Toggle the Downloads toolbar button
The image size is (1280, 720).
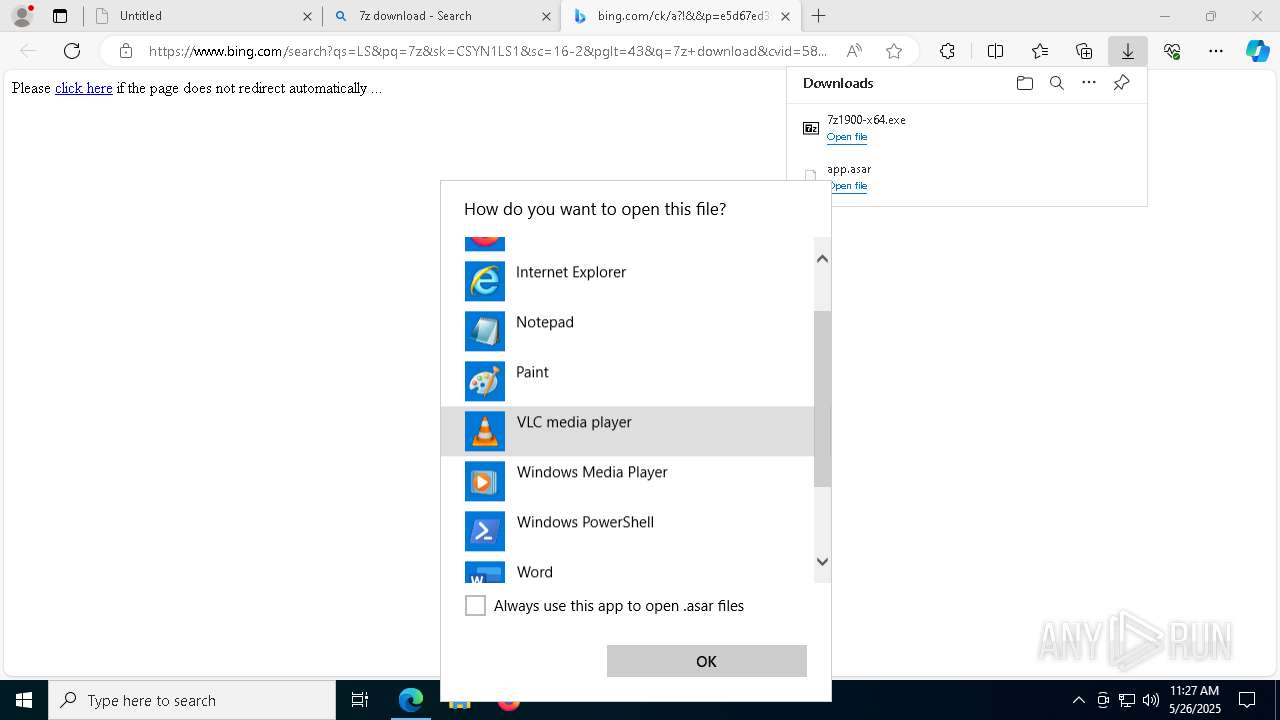point(1128,51)
